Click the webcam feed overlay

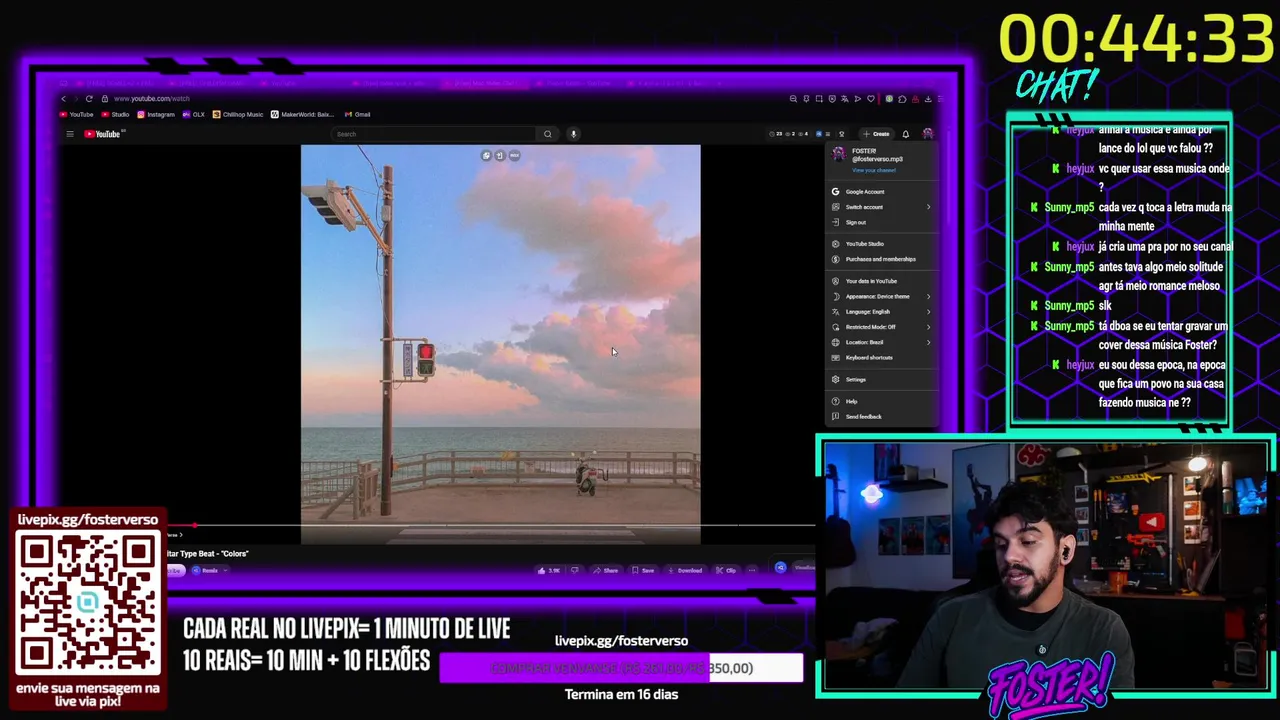(x=1045, y=568)
